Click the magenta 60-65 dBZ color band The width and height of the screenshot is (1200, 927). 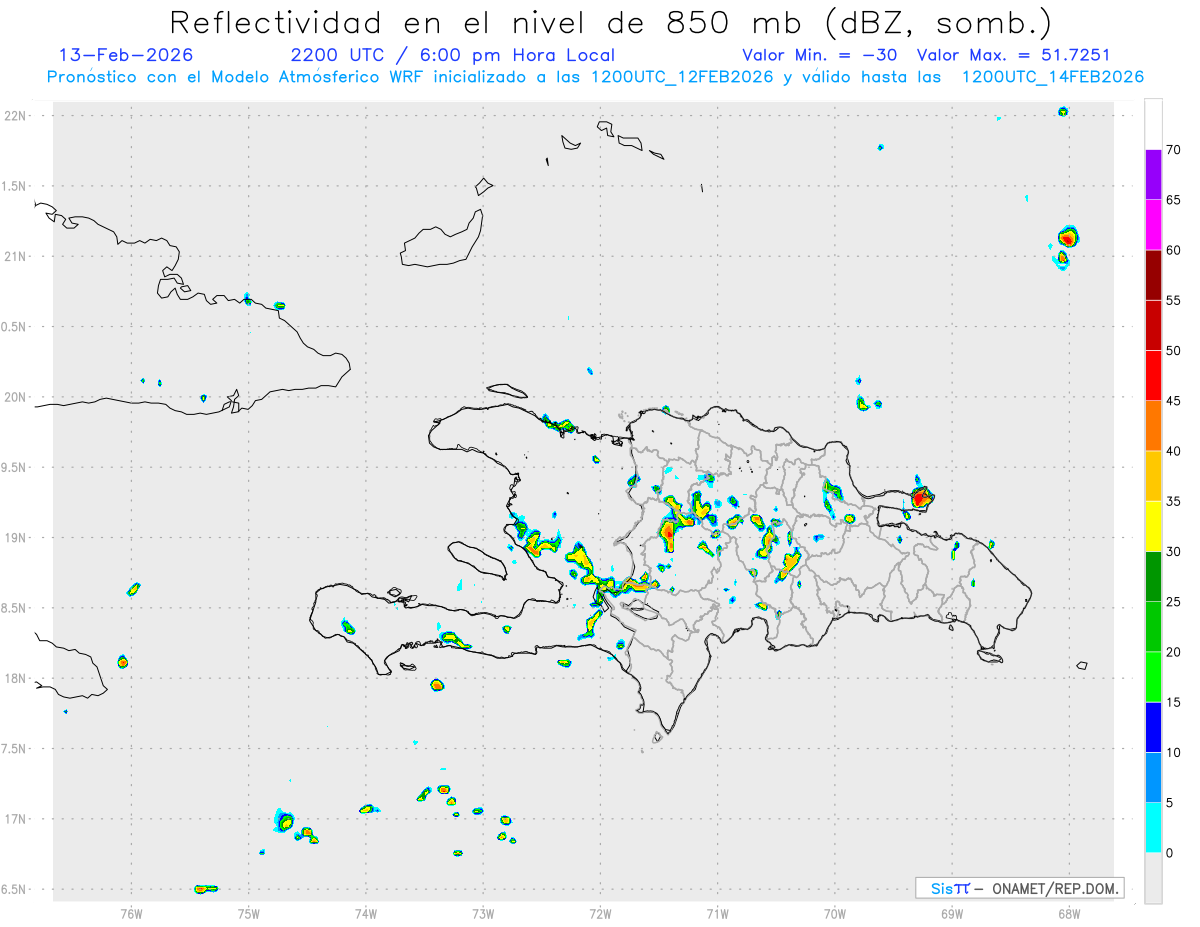pyautogui.click(x=1153, y=225)
